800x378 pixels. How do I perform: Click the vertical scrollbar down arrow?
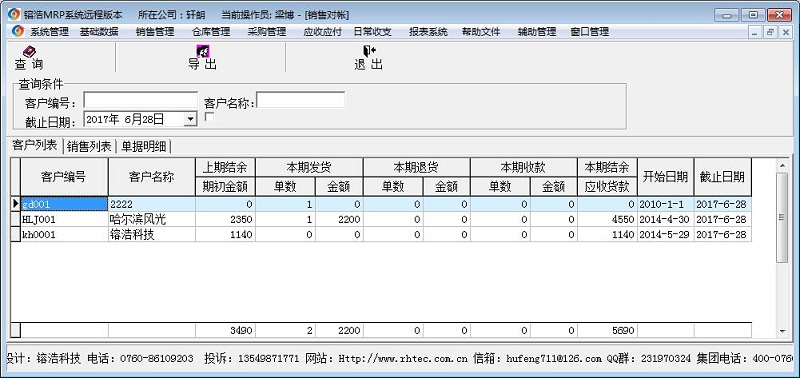(782, 331)
